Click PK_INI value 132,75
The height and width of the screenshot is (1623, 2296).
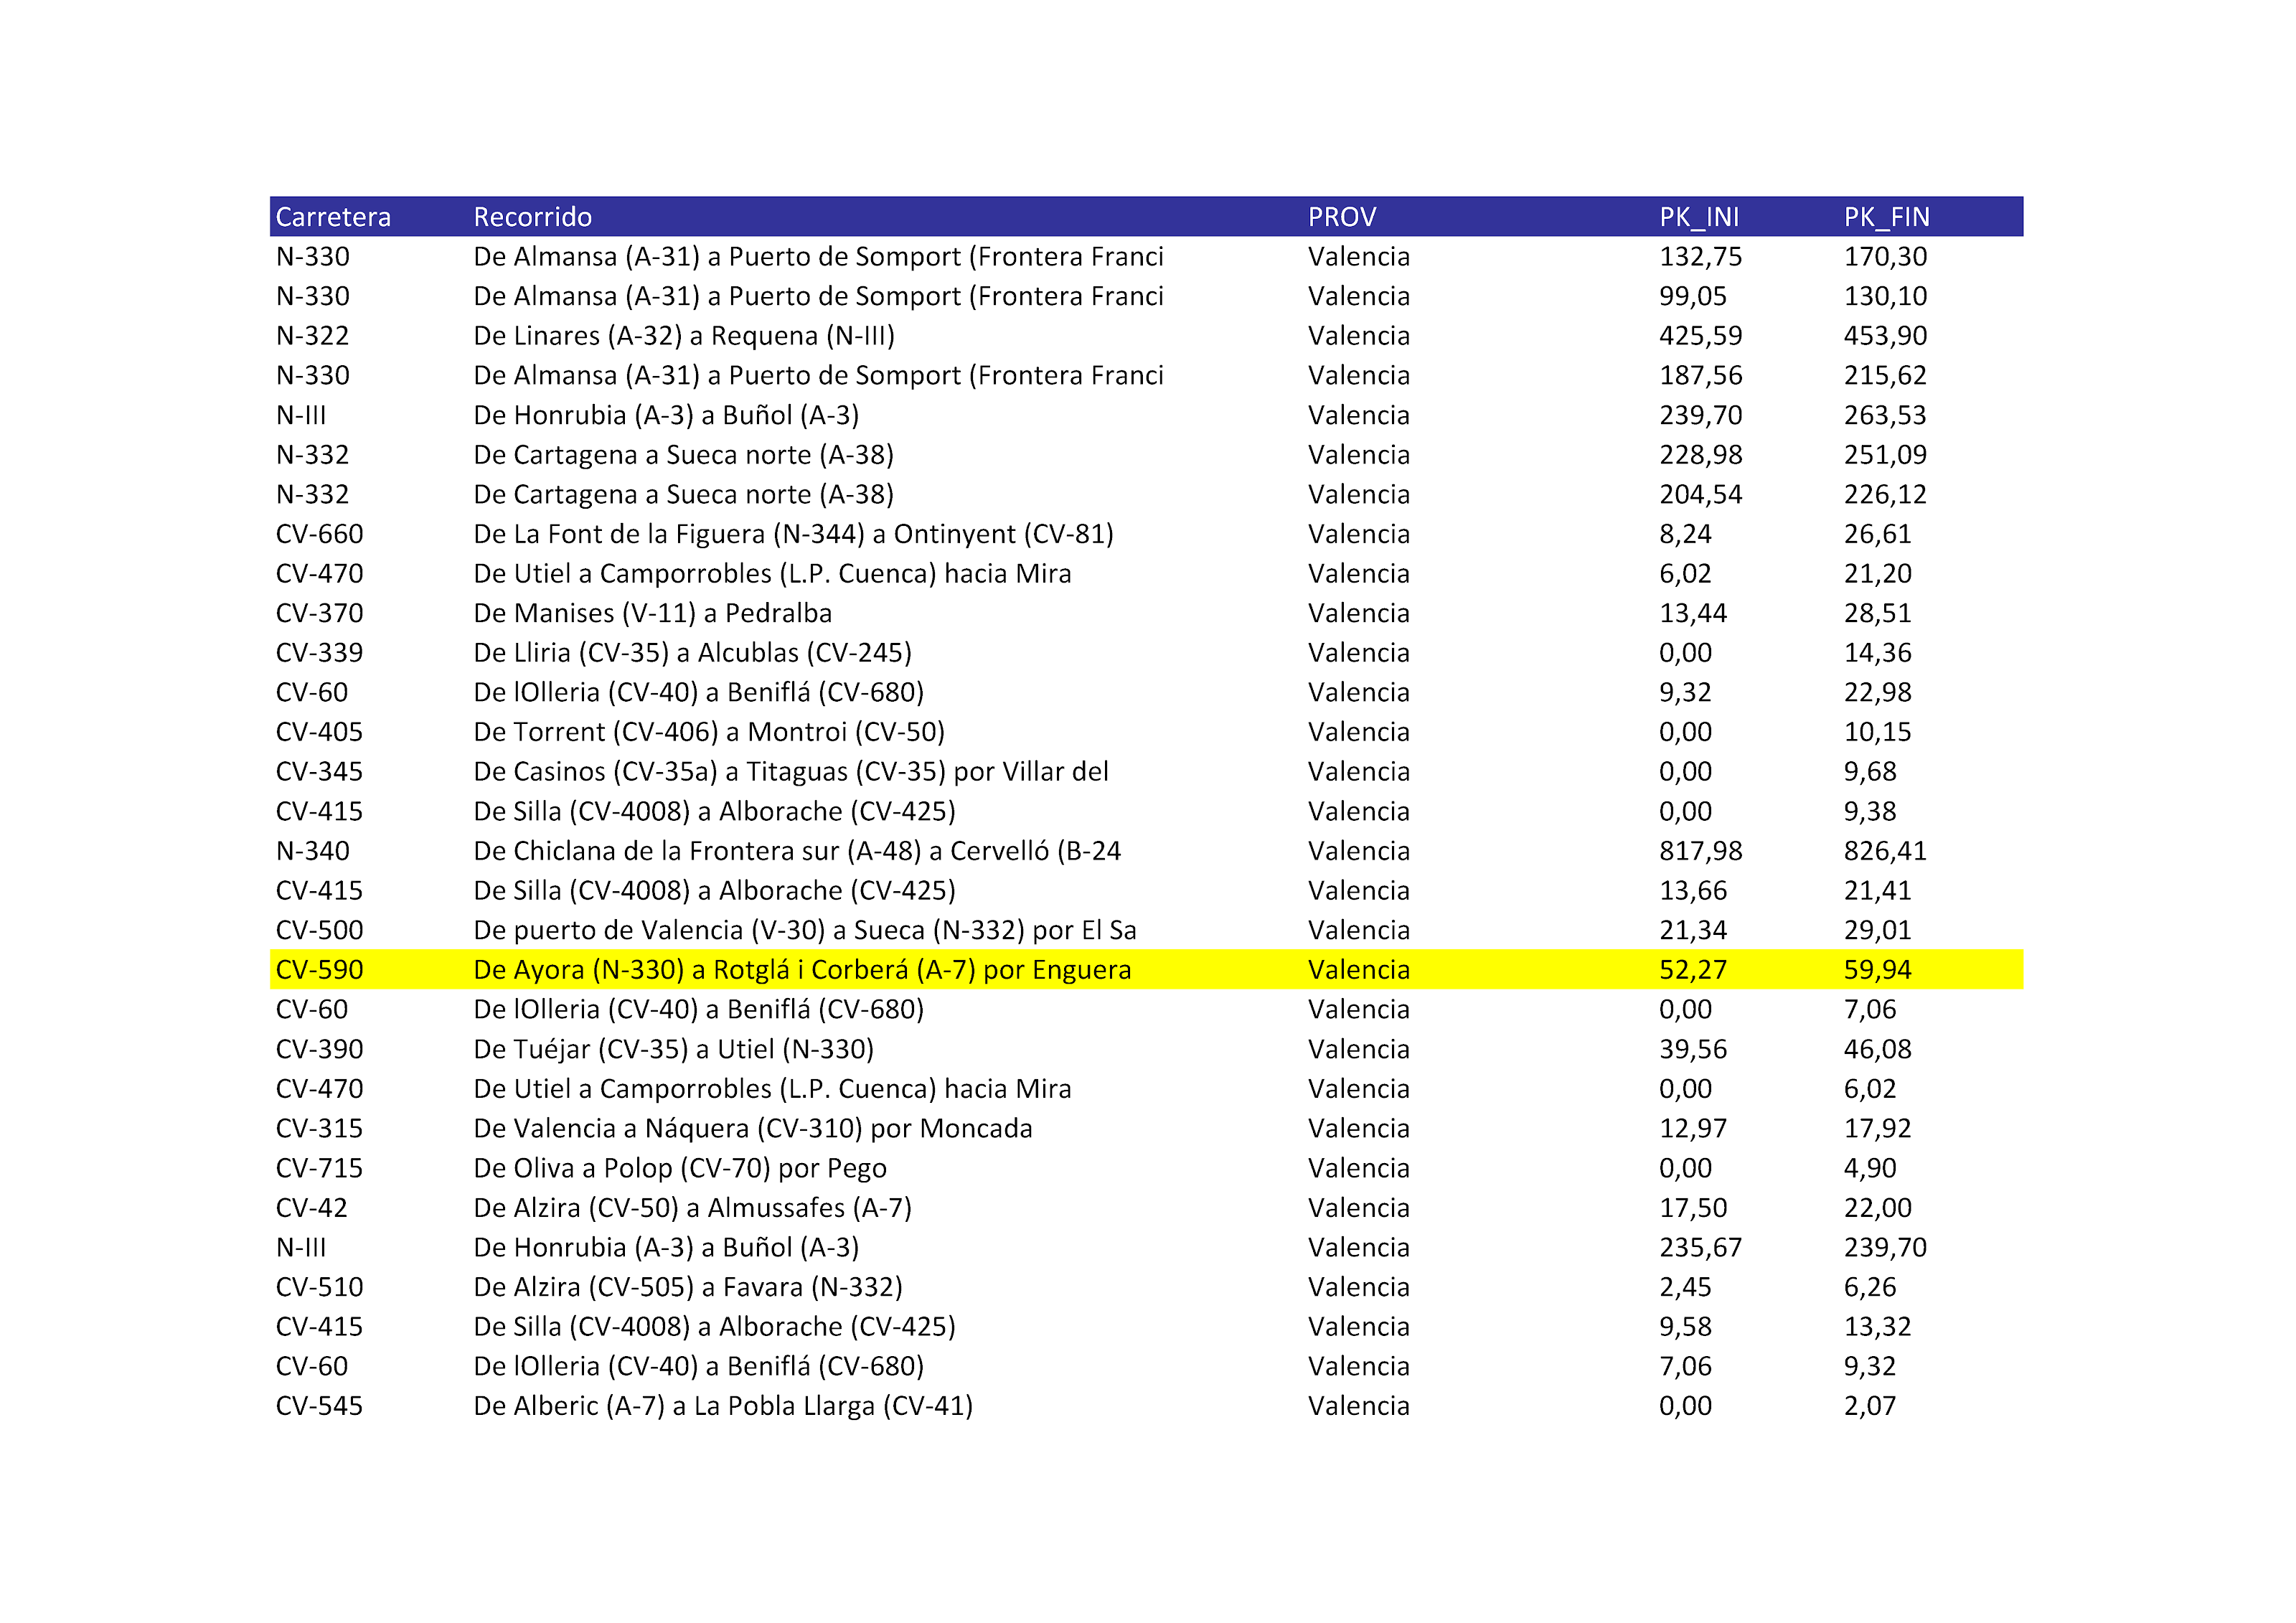coord(1701,257)
